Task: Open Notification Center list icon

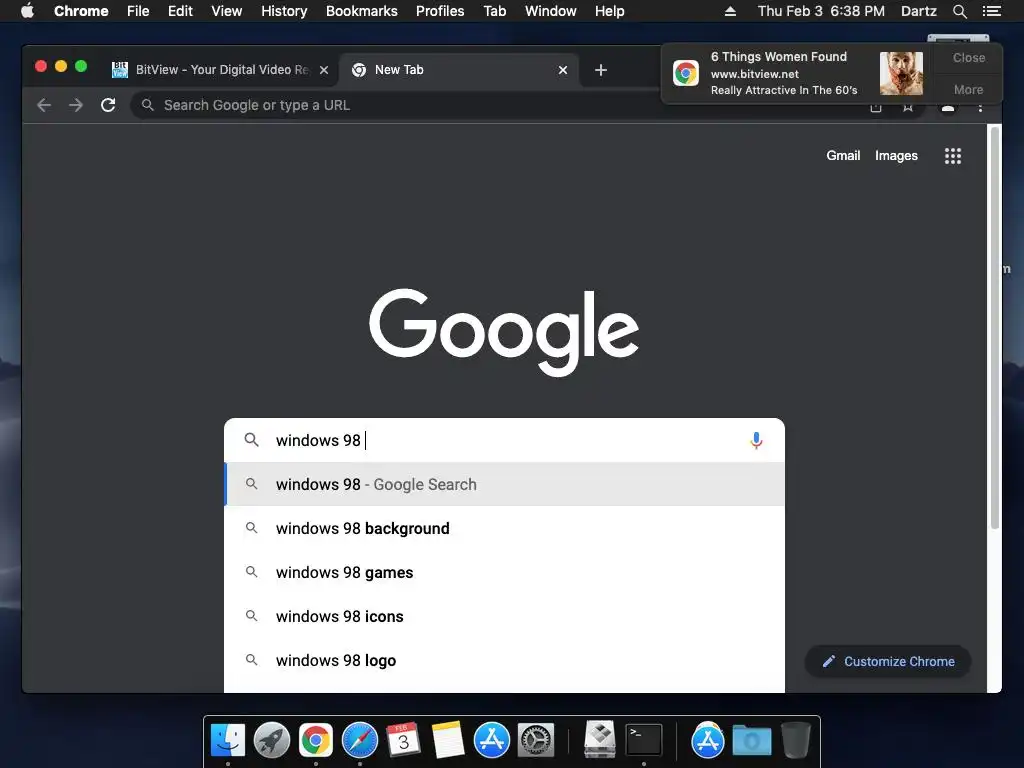Action: pos(991,11)
